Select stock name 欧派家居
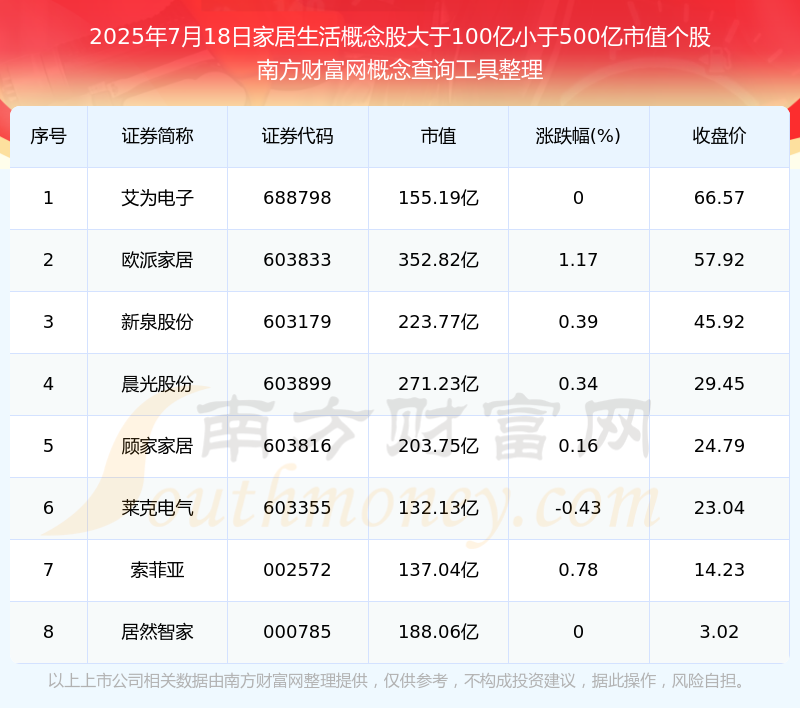Image resolution: width=800 pixels, height=708 pixels. (157, 260)
